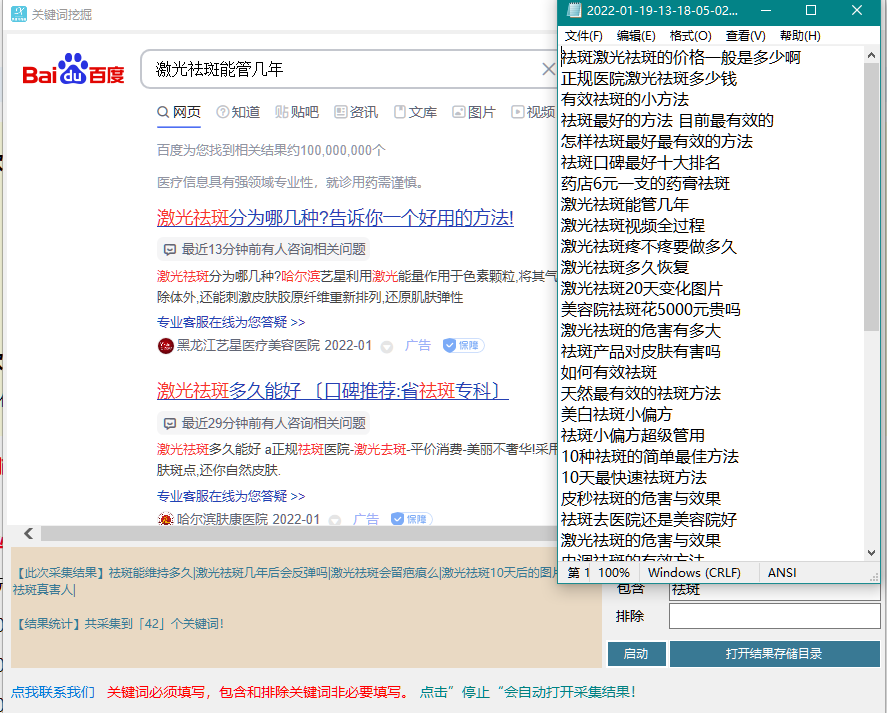Click the 黑龙江艺星 hospital avatar
This screenshot has height=713, width=887.
(165, 345)
